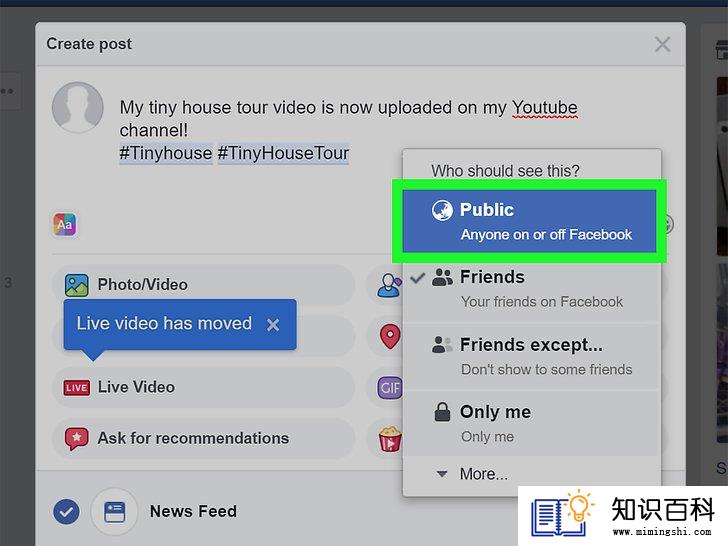The height and width of the screenshot is (546, 728).
Task: Click the Create post title
Action: click(x=89, y=44)
